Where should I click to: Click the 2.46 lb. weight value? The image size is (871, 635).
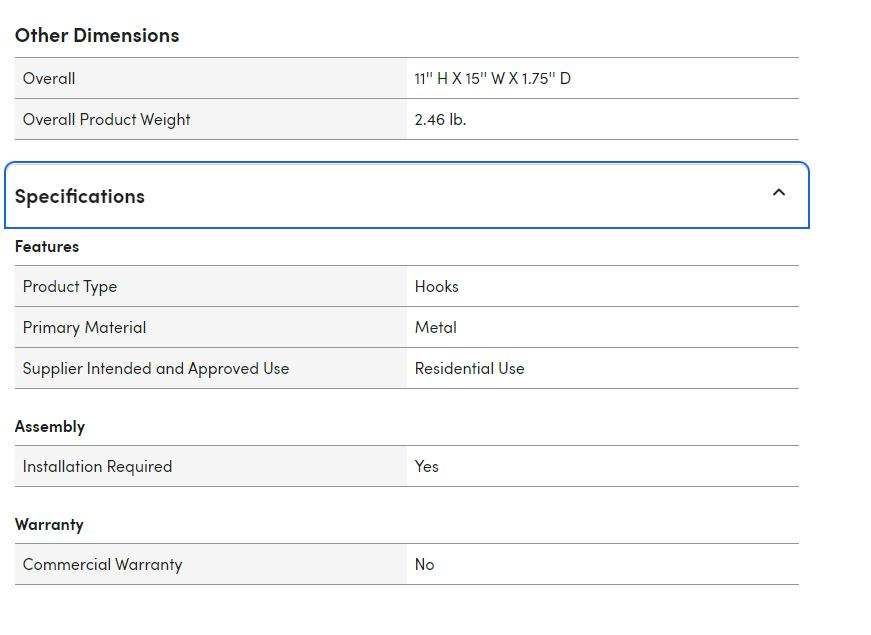point(440,119)
